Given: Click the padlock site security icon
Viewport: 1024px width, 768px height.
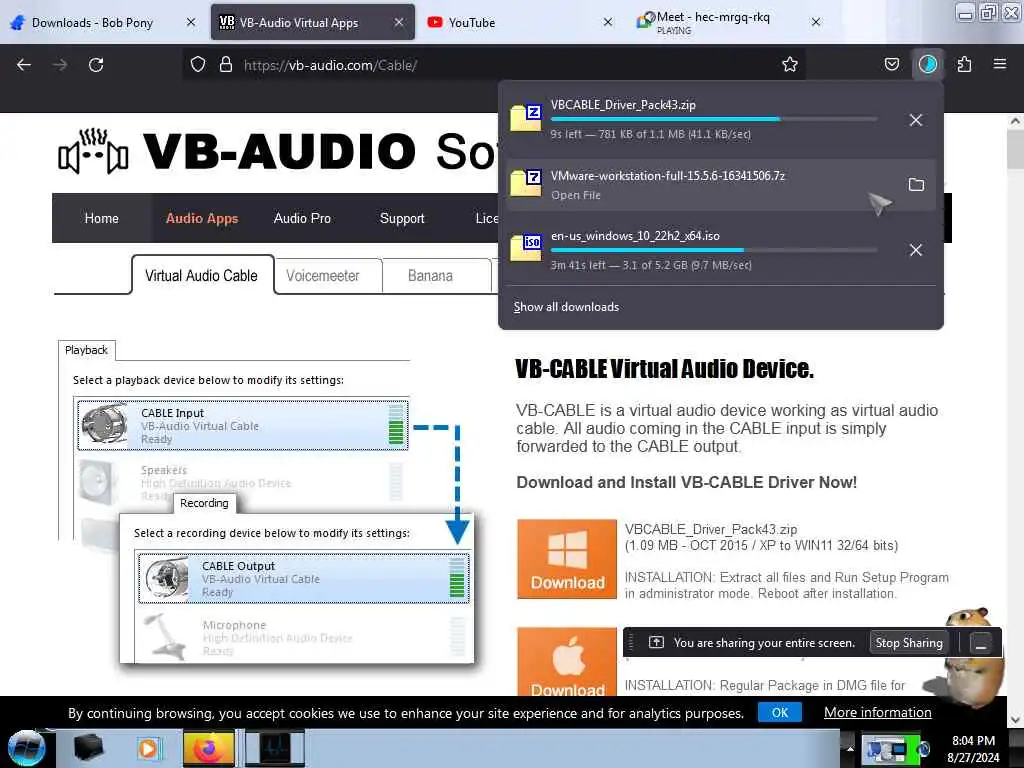Looking at the screenshot, I should tap(226, 65).
